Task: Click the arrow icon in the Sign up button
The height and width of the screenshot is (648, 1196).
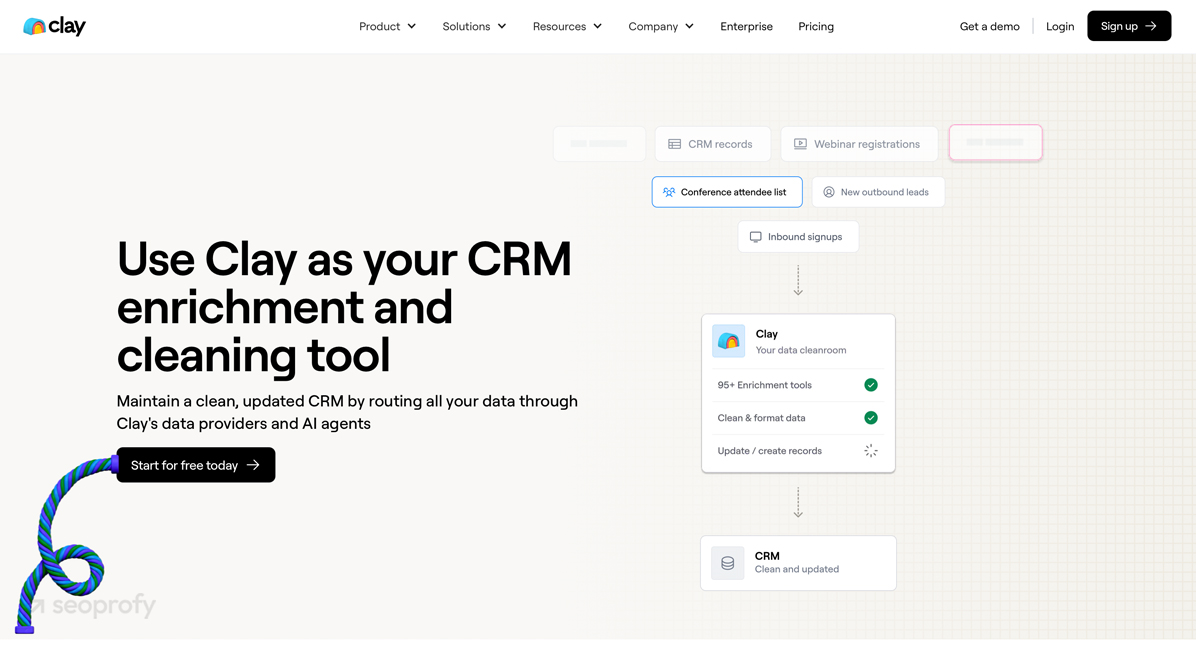Action: (x=1151, y=26)
